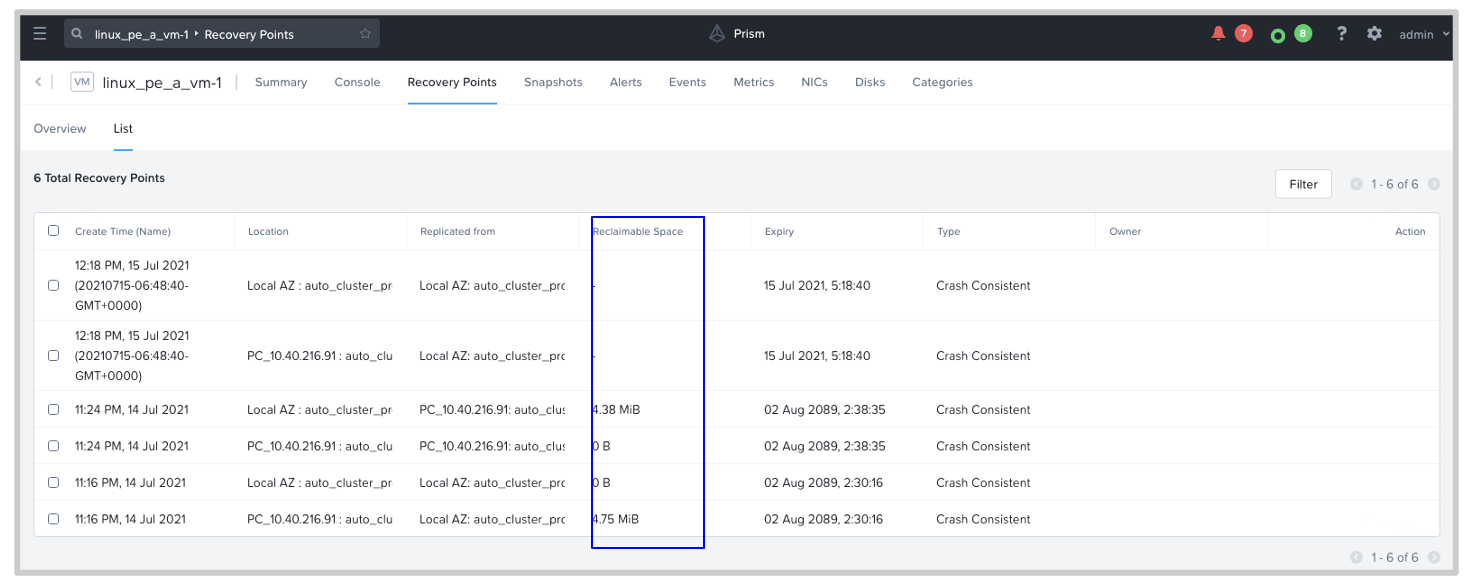Click the Action column header
The width and height of the screenshot is (1470, 586).
tap(1410, 231)
